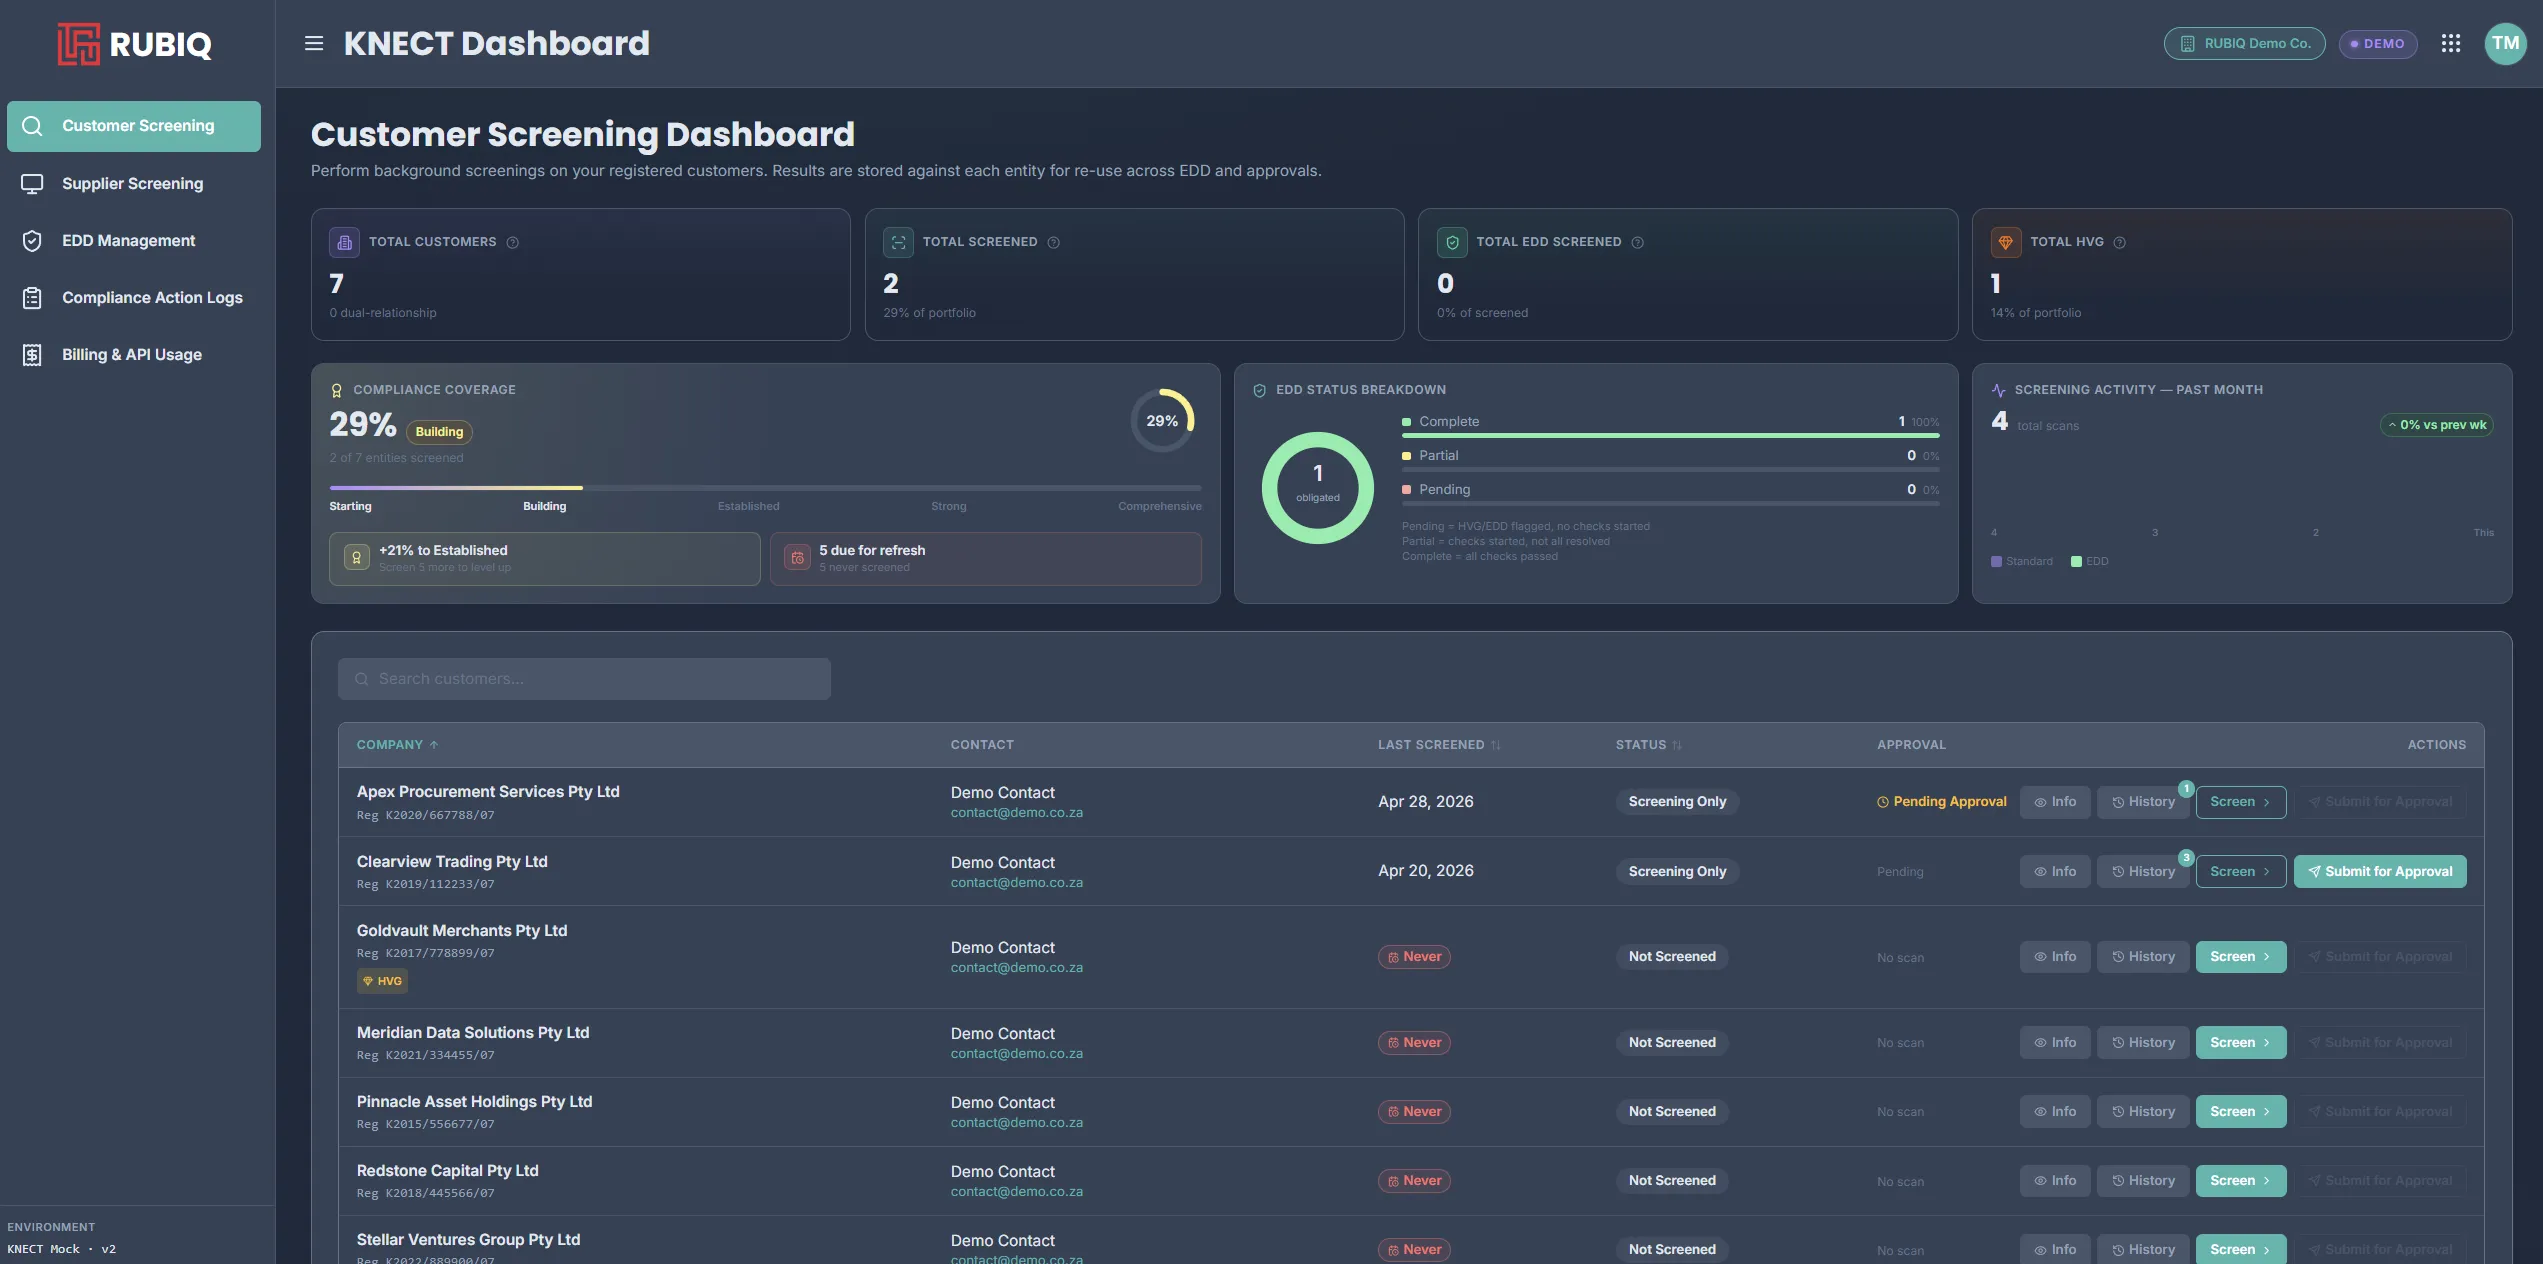2543x1264 pixels.
Task: Open Screen for Goldvault Merchants
Action: tap(2240, 957)
